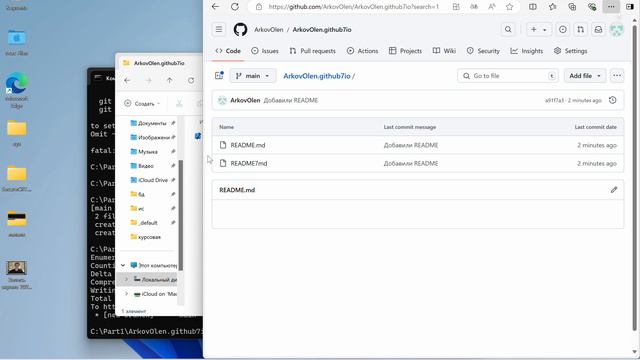Open the Pull requests tab
This screenshot has width=640, height=360.
click(312, 51)
